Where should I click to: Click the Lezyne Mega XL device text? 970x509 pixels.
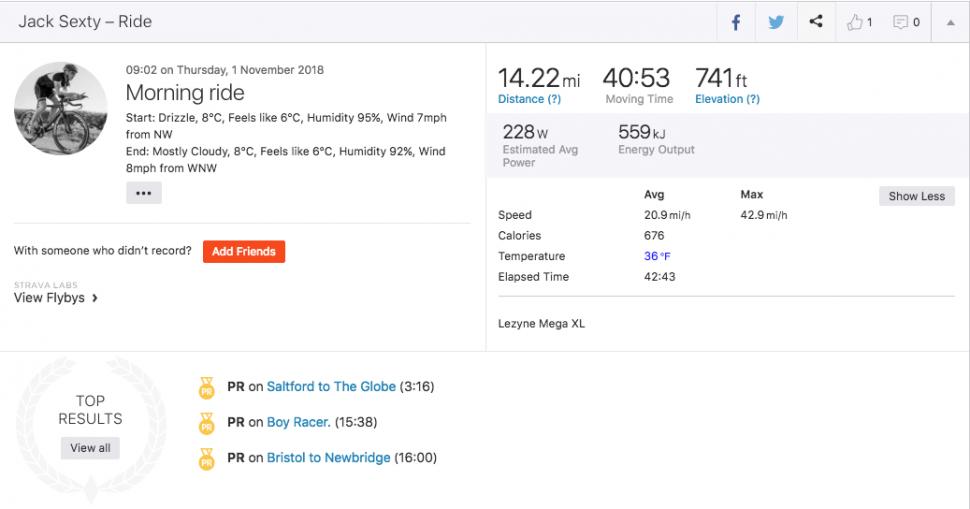(x=541, y=323)
